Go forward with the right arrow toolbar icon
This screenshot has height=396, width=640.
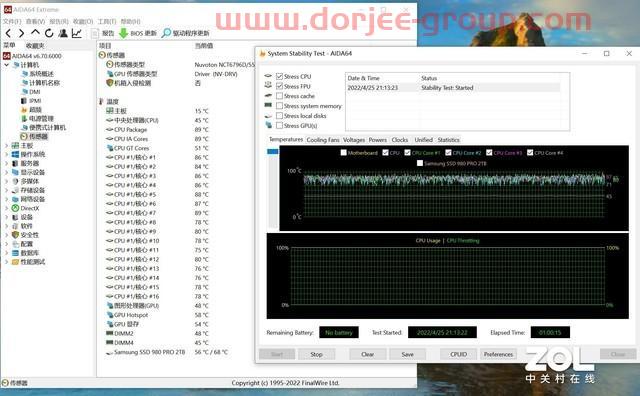pyautogui.click(x=22, y=33)
